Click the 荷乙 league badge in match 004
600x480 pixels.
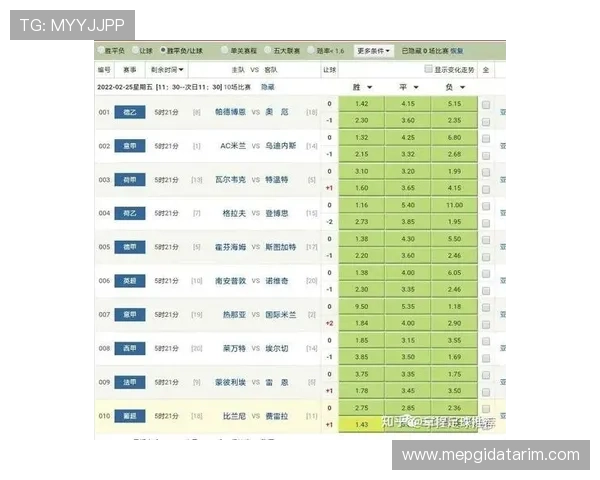130,213
